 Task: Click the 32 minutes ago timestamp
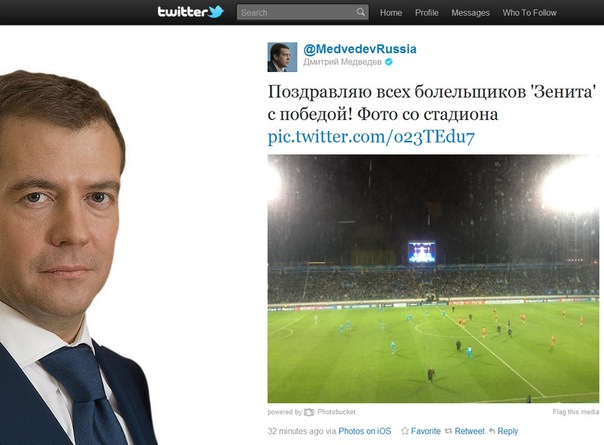pos(295,431)
